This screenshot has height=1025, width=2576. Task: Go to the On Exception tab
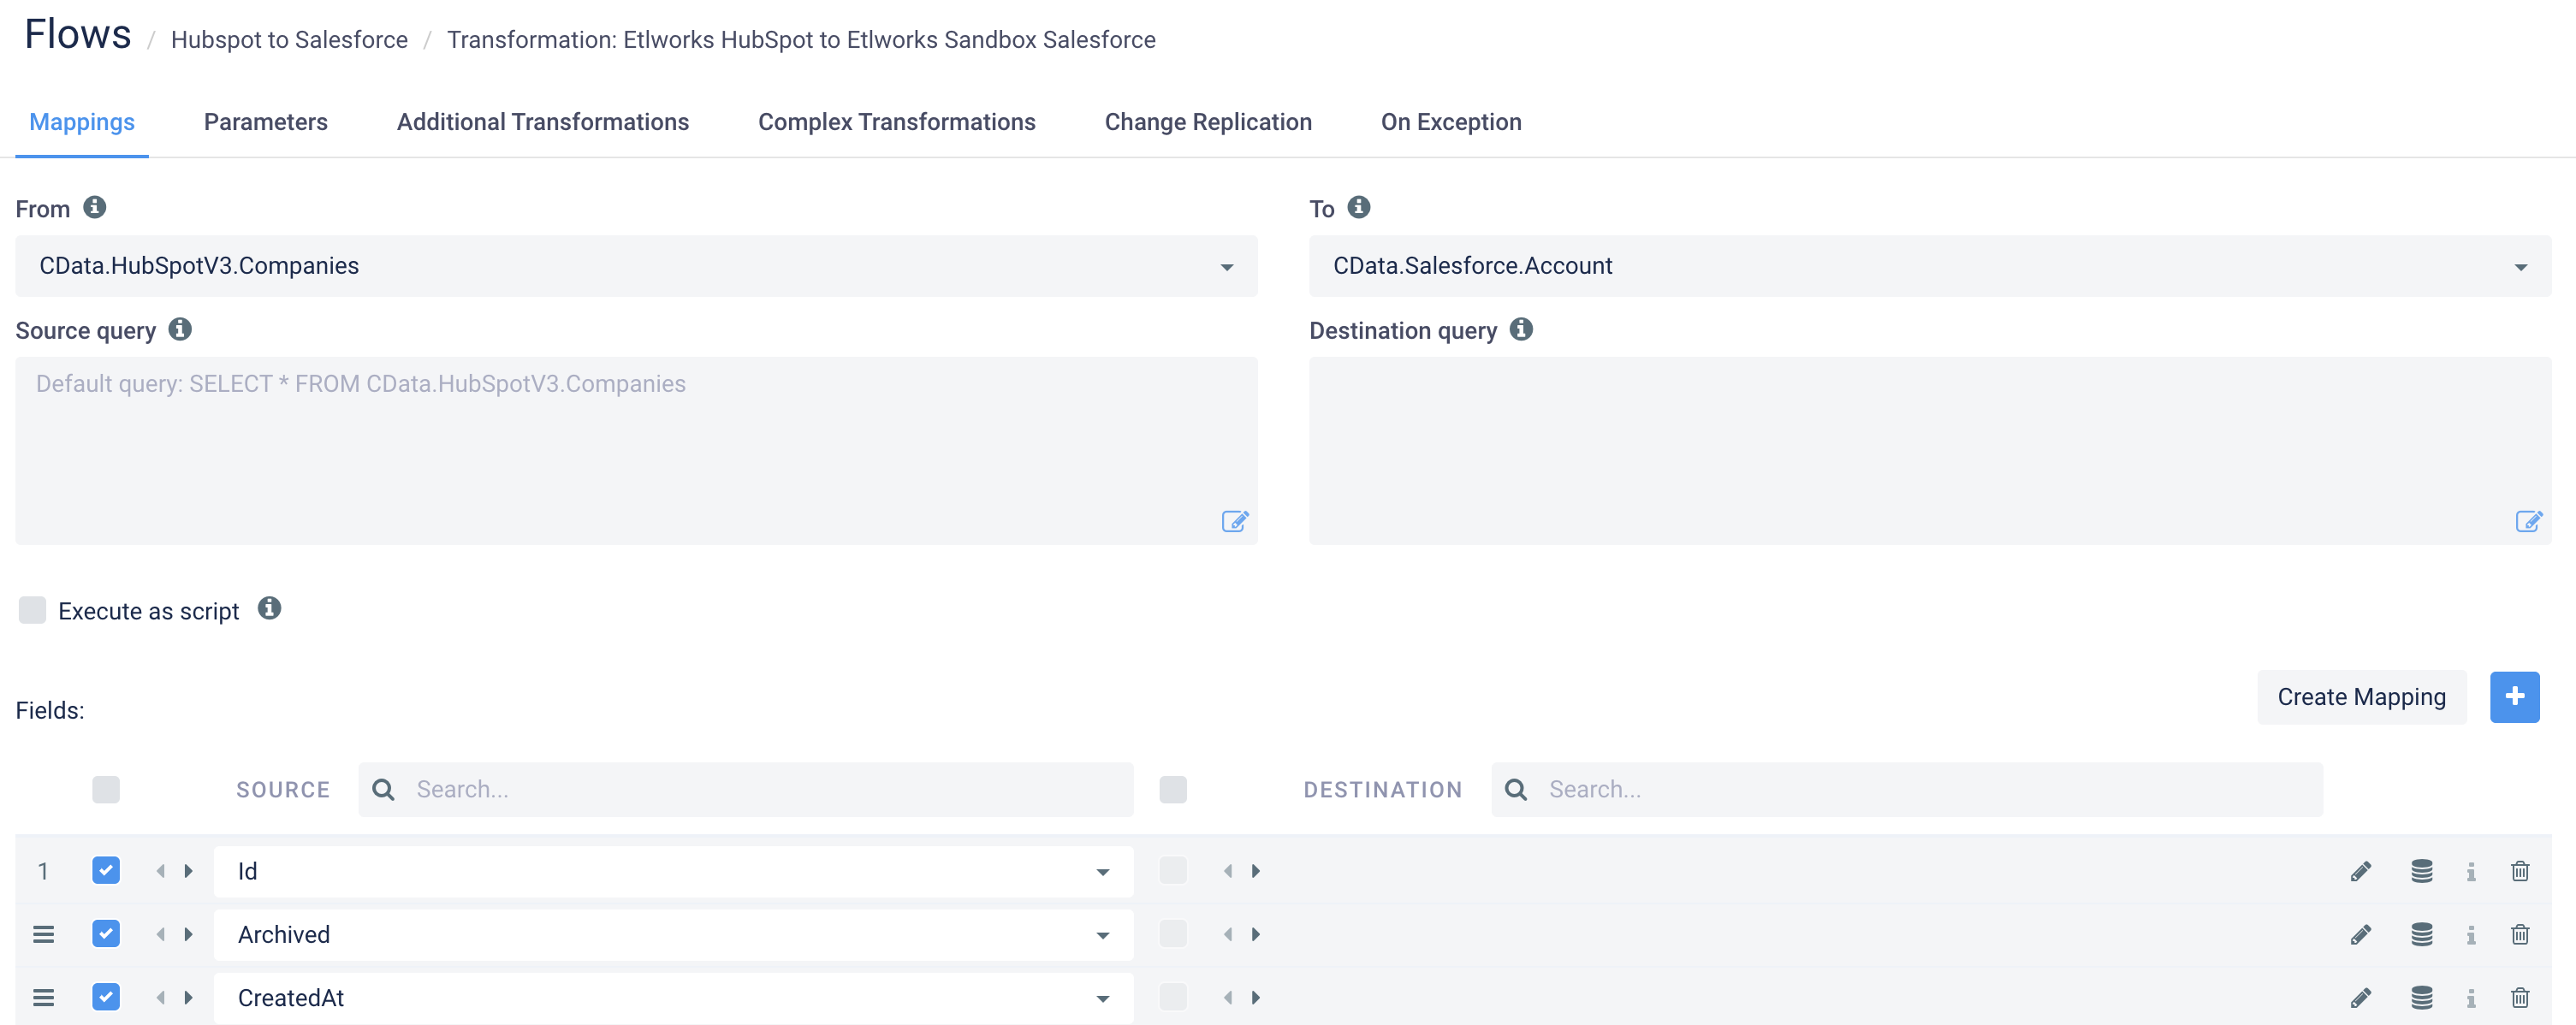1451,122
